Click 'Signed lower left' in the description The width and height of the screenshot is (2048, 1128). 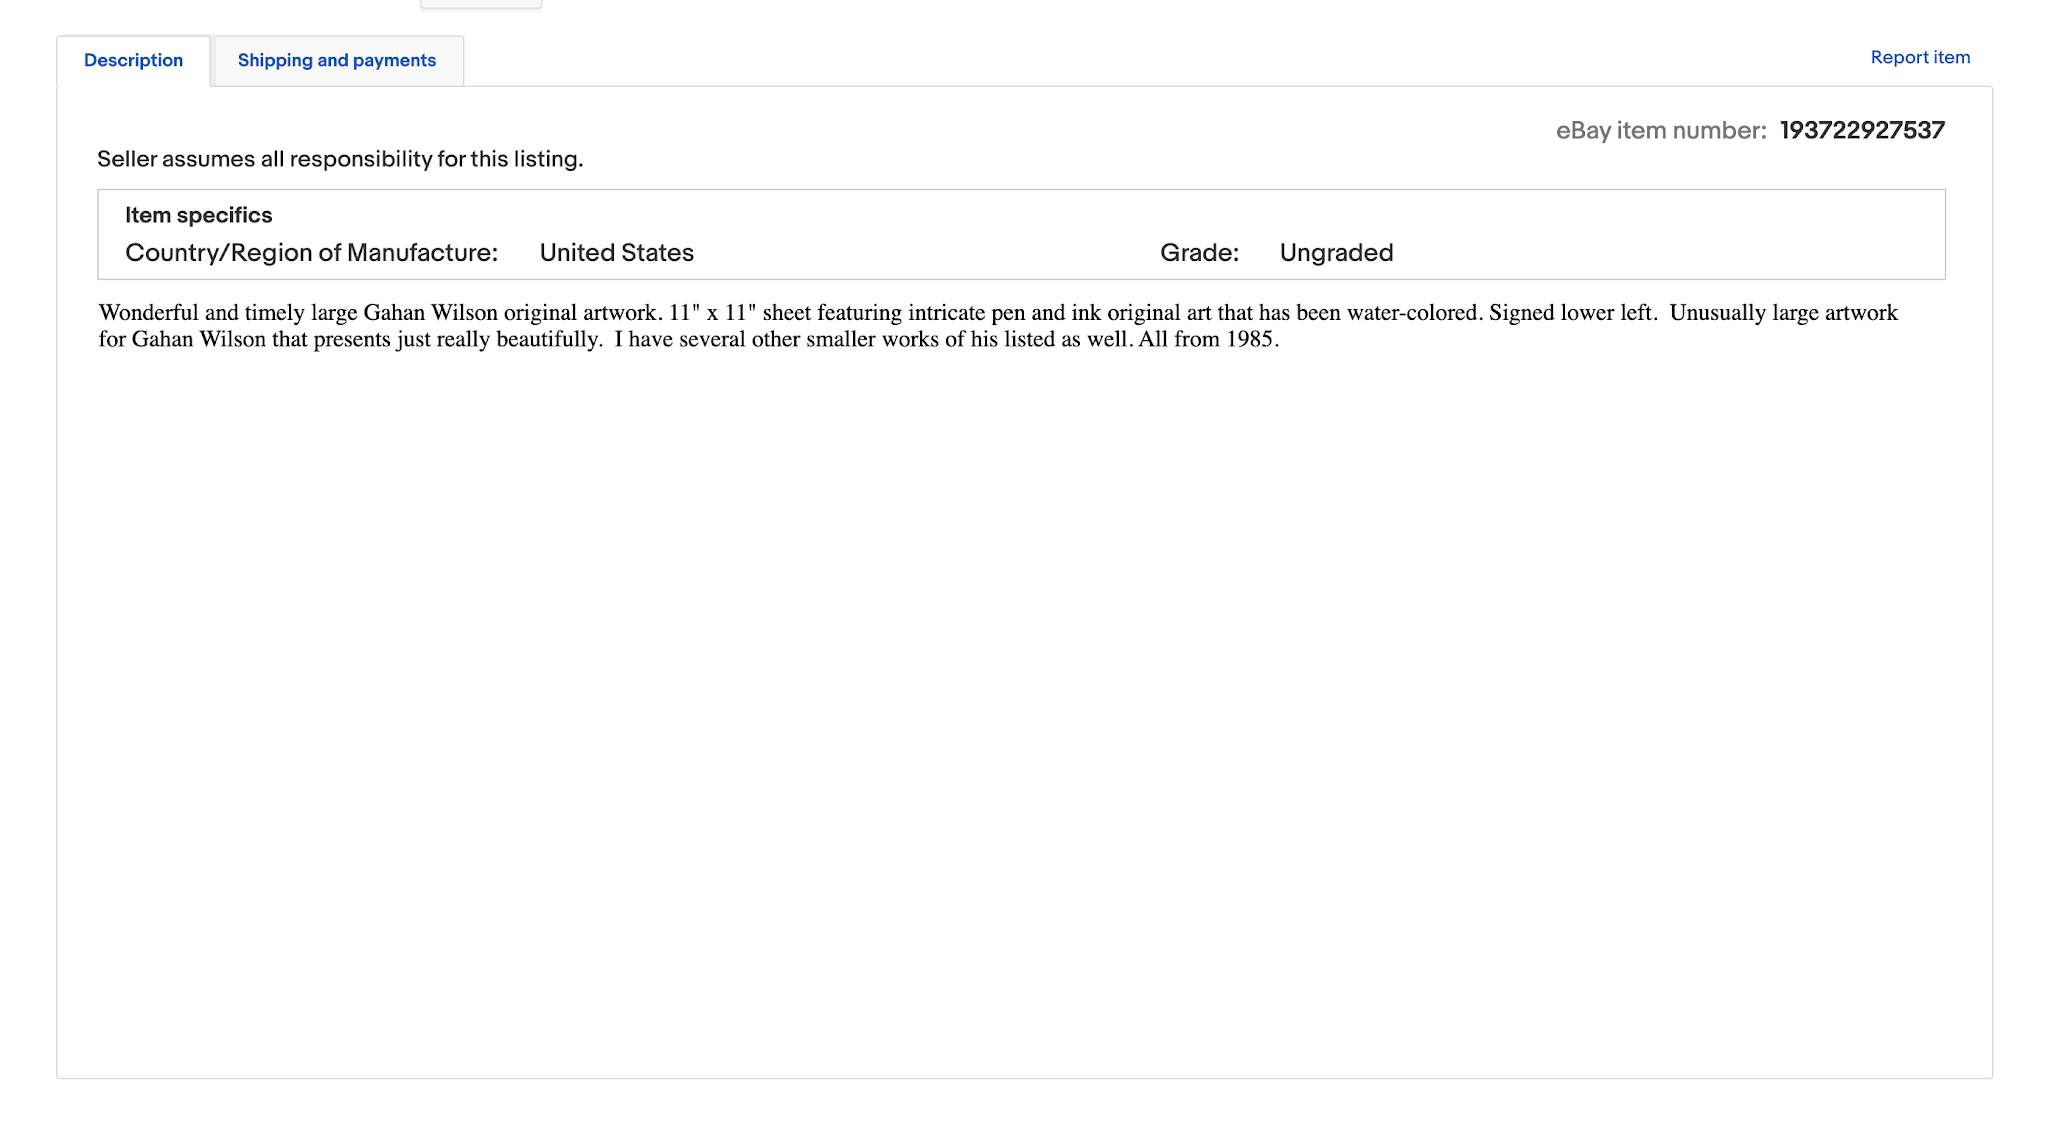[1570, 312]
